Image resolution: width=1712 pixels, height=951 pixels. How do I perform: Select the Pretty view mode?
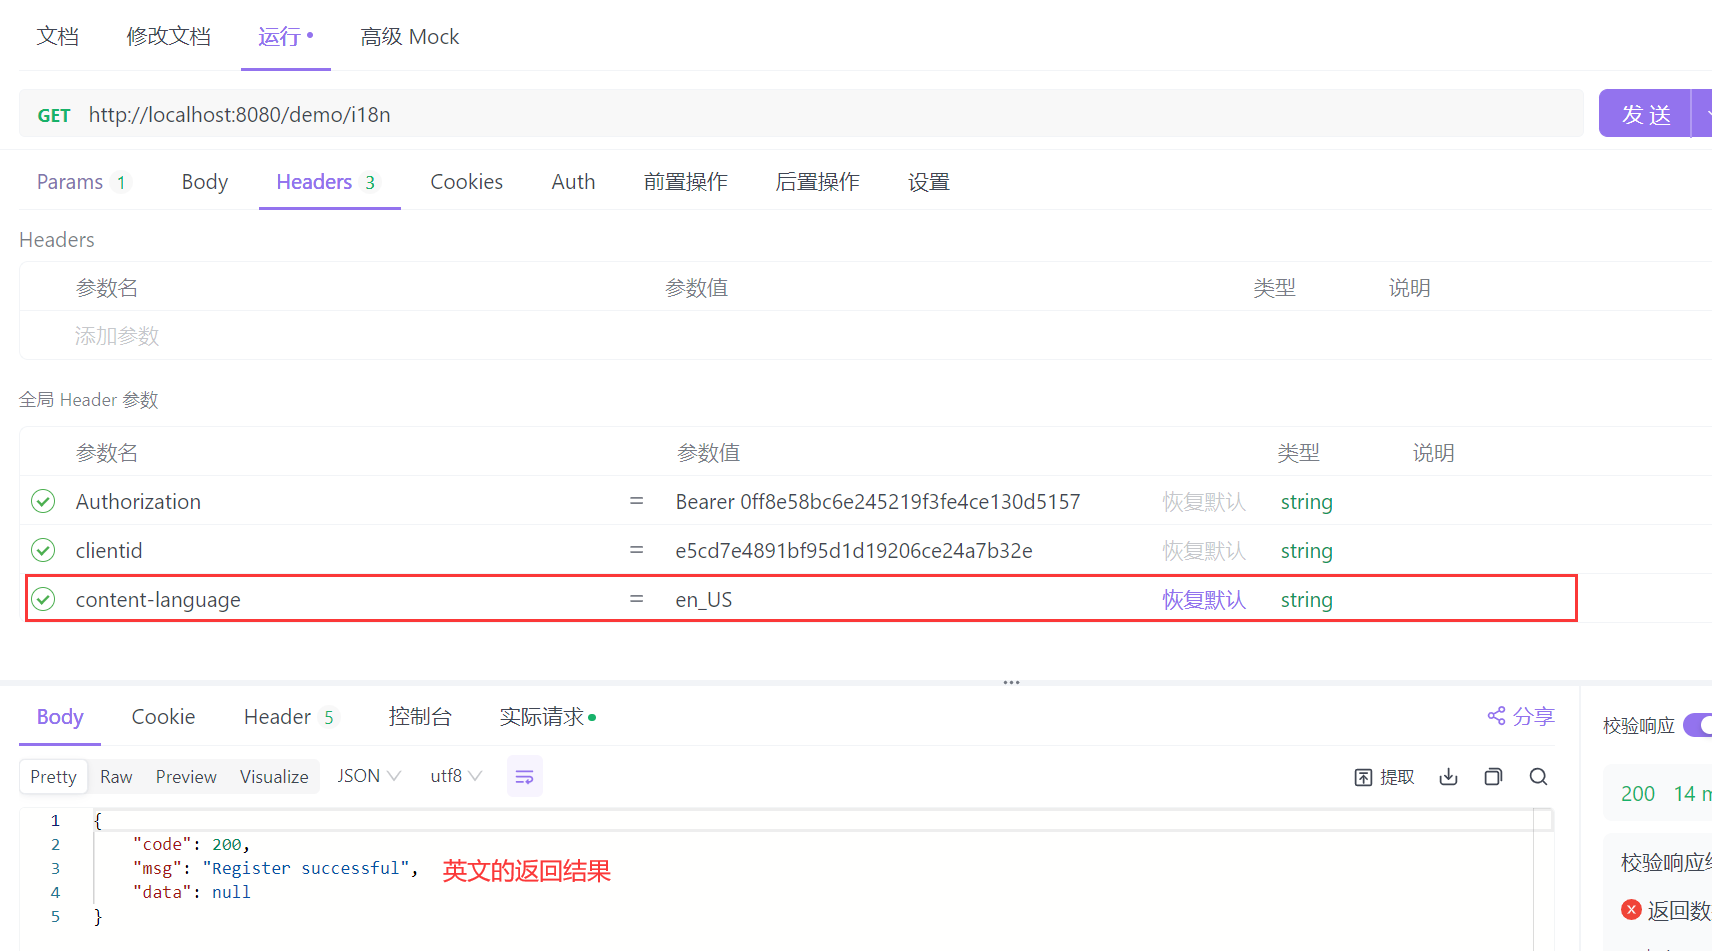[x=53, y=777]
